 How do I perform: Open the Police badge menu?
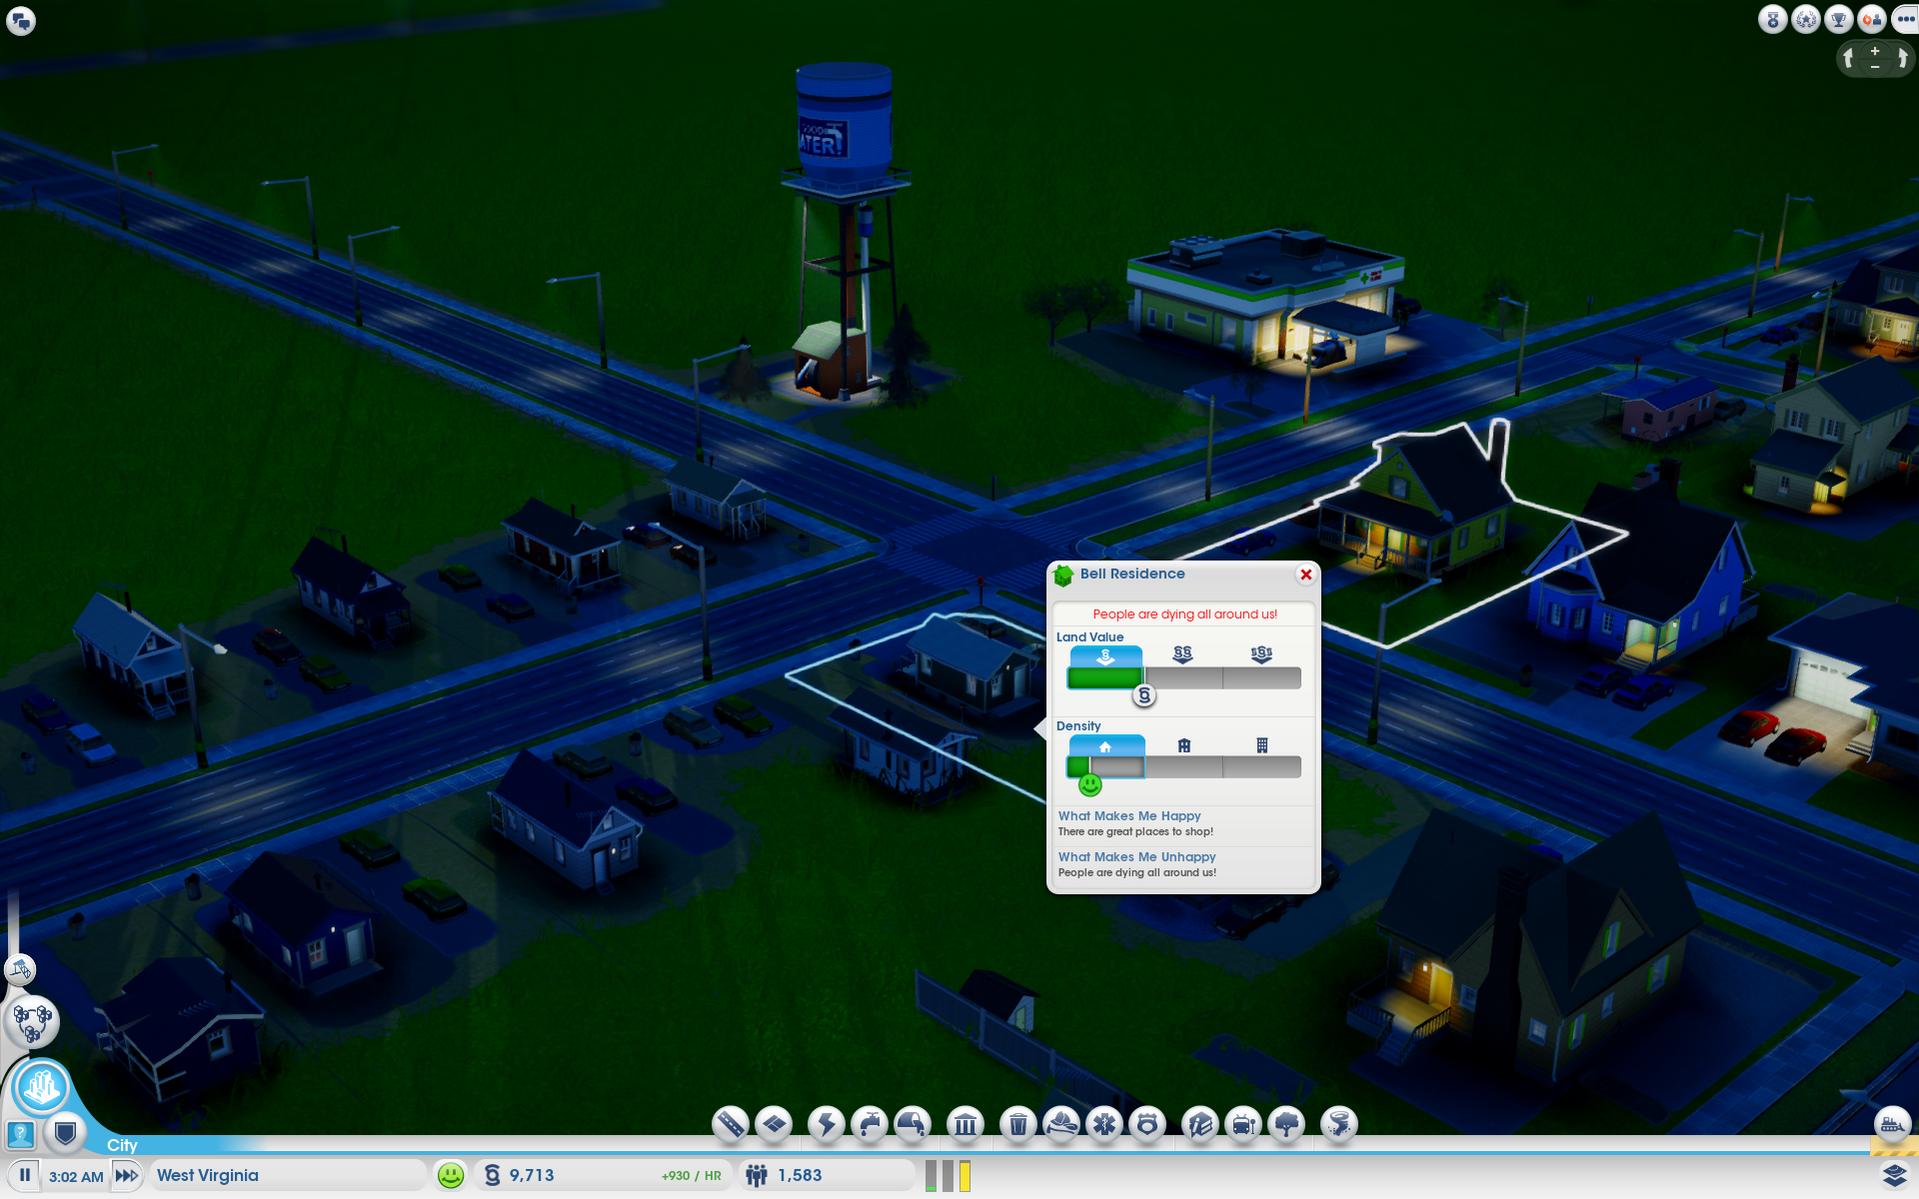coord(1147,1124)
